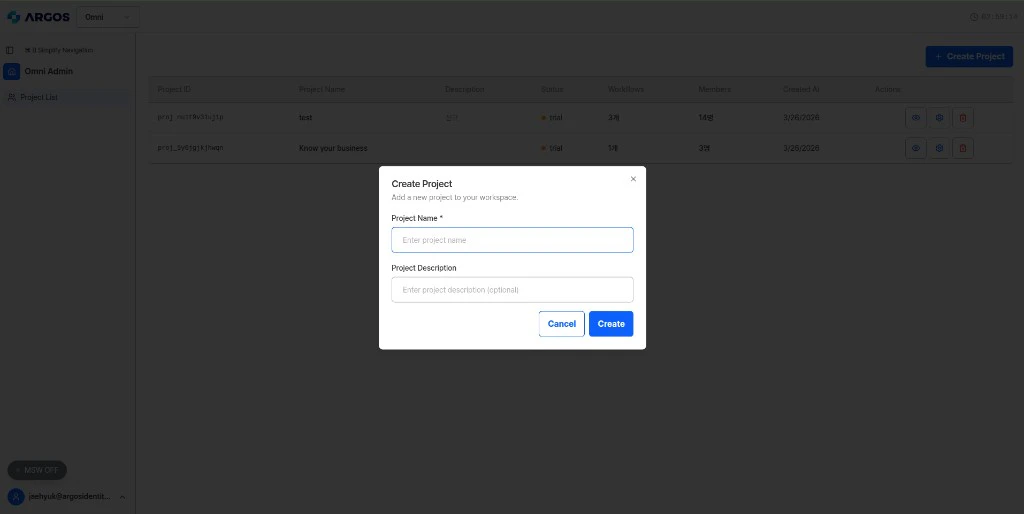Confirm with the blue Create button

point(611,324)
